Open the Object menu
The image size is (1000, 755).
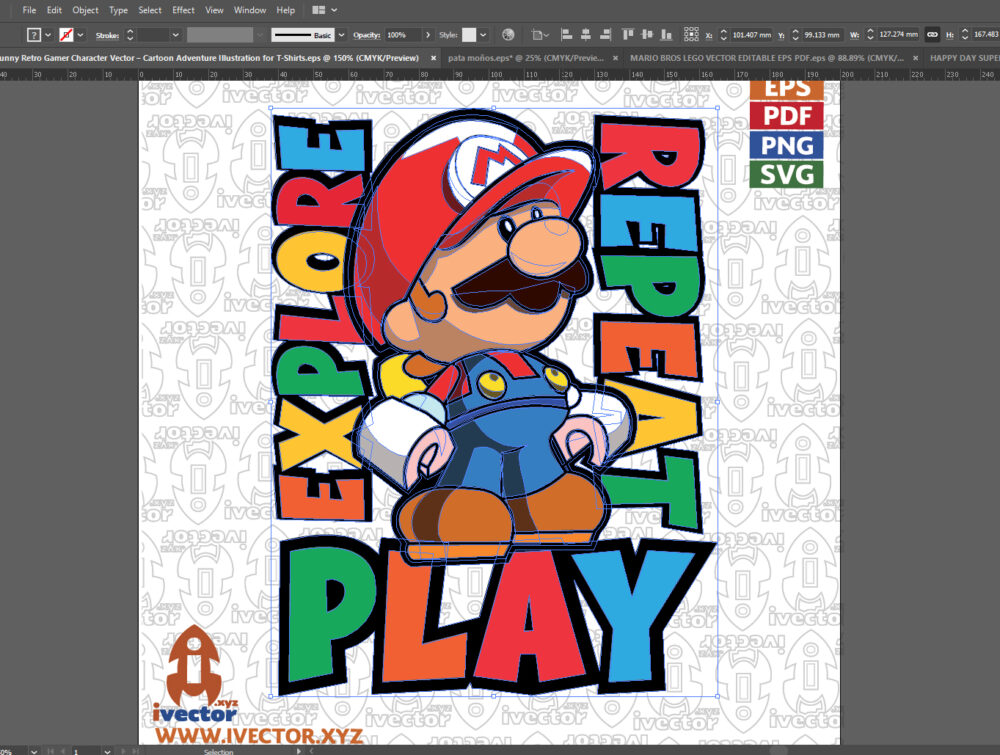point(85,10)
